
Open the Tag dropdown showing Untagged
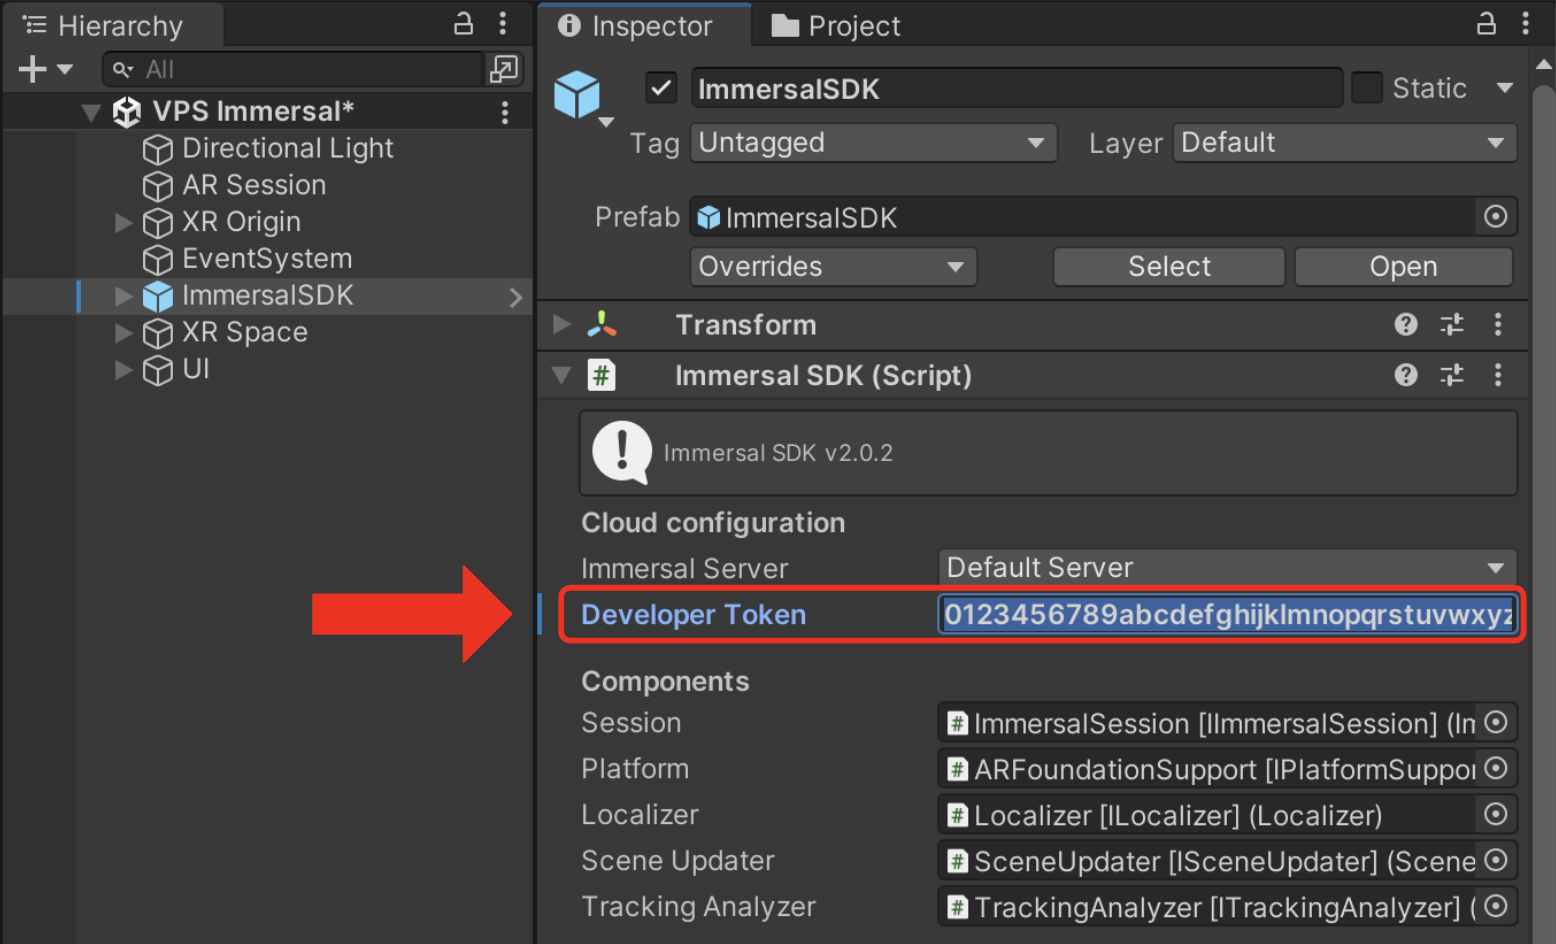[x=873, y=143]
